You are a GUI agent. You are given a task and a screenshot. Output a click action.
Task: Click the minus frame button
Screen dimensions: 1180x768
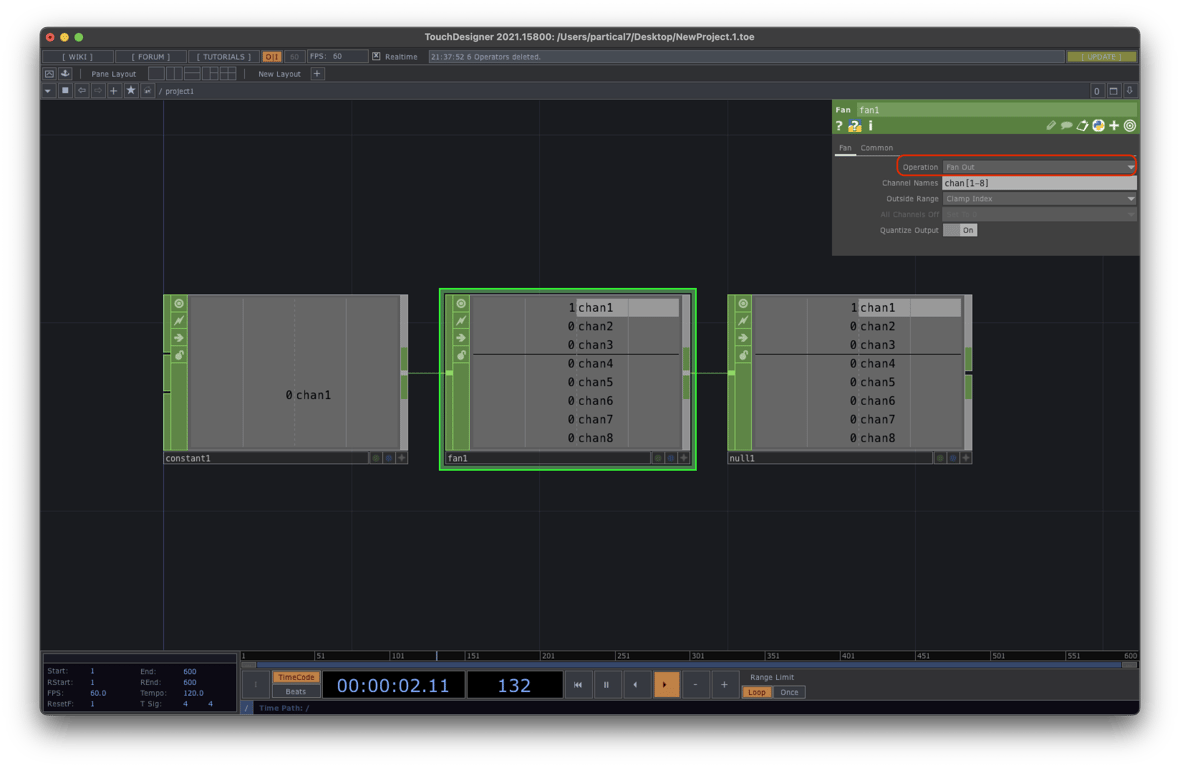click(695, 685)
